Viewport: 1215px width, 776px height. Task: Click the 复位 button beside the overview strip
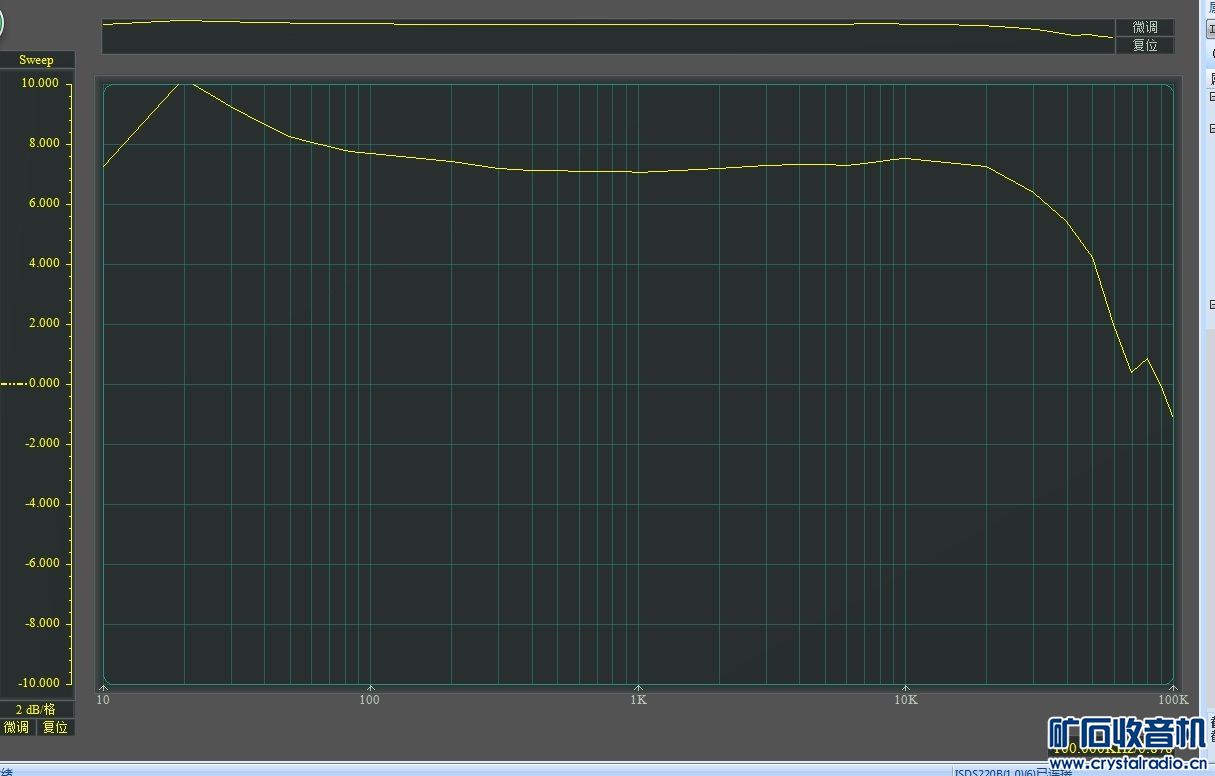click(1145, 45)
